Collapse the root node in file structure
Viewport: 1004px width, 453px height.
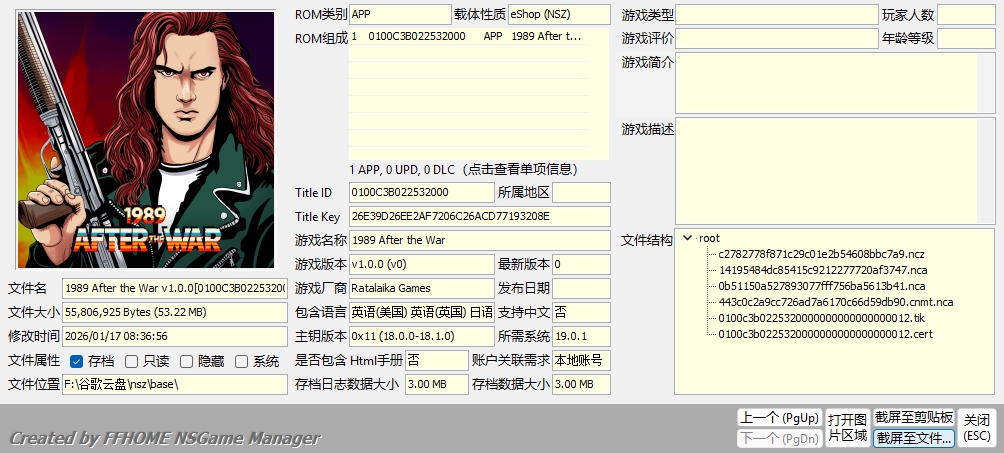click(x=687, y=238)
